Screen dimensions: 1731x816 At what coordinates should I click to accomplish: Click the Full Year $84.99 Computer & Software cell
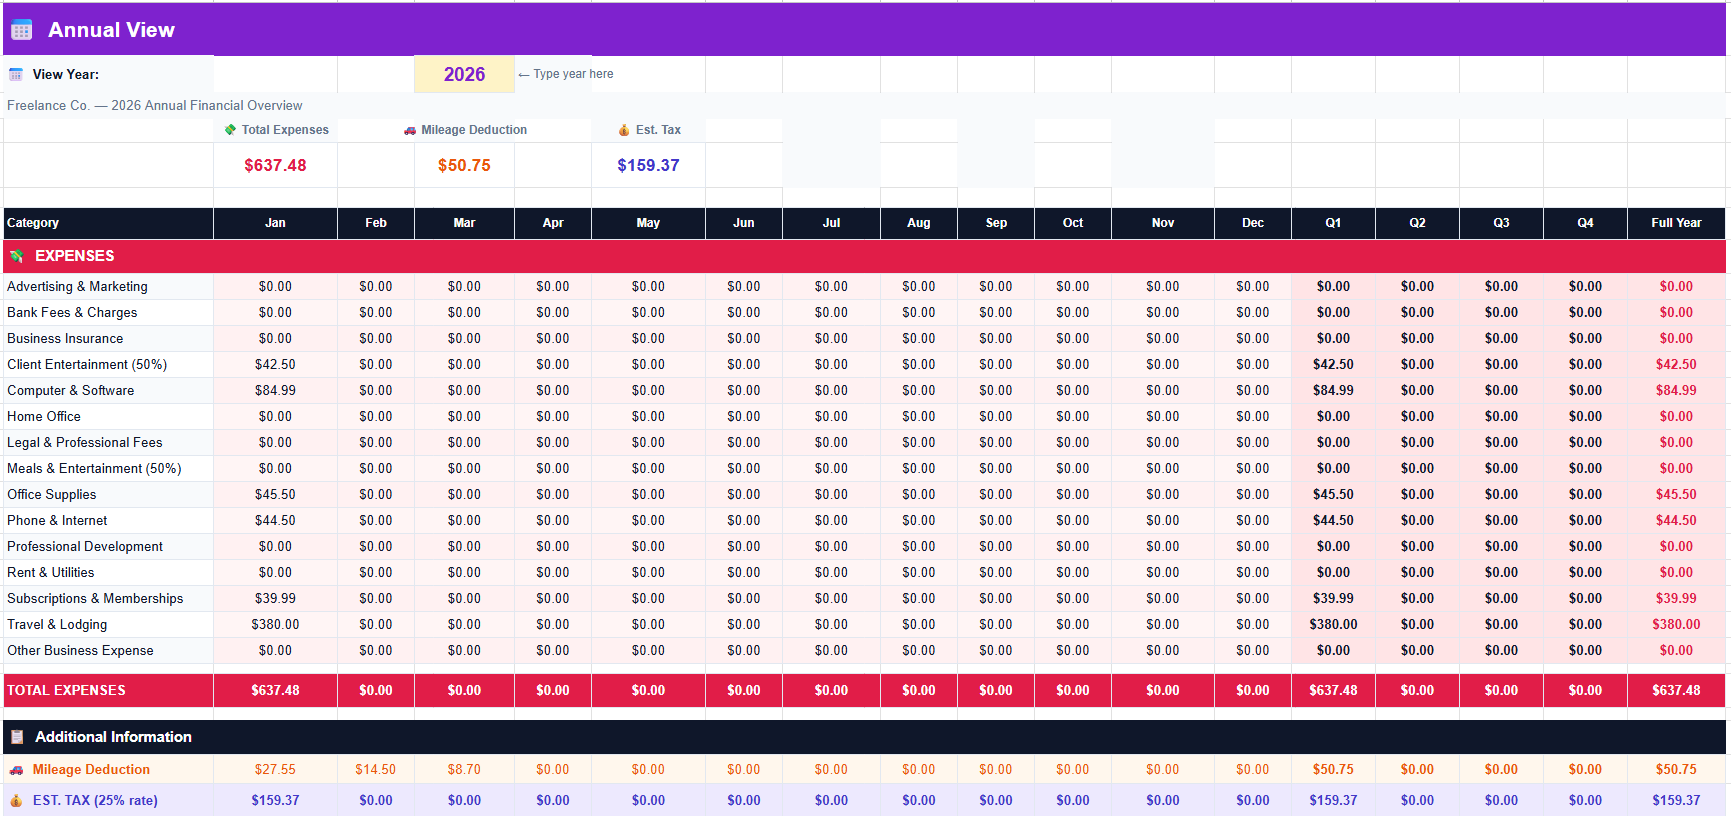1676,391
